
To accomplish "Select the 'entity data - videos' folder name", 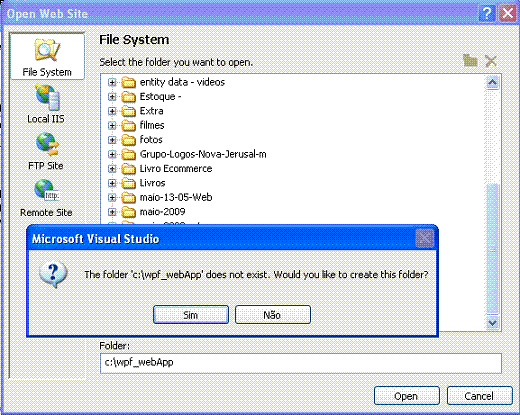I will (182, 82).
